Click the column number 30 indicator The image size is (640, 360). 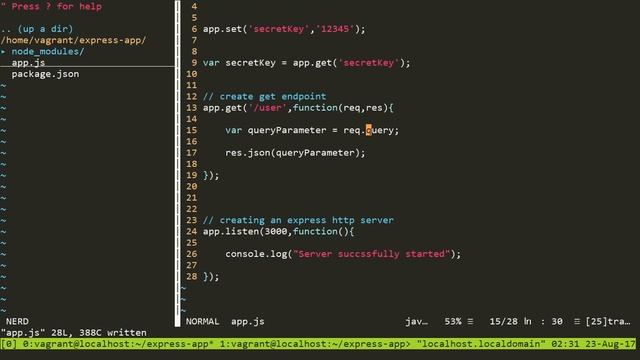(557, 322)
